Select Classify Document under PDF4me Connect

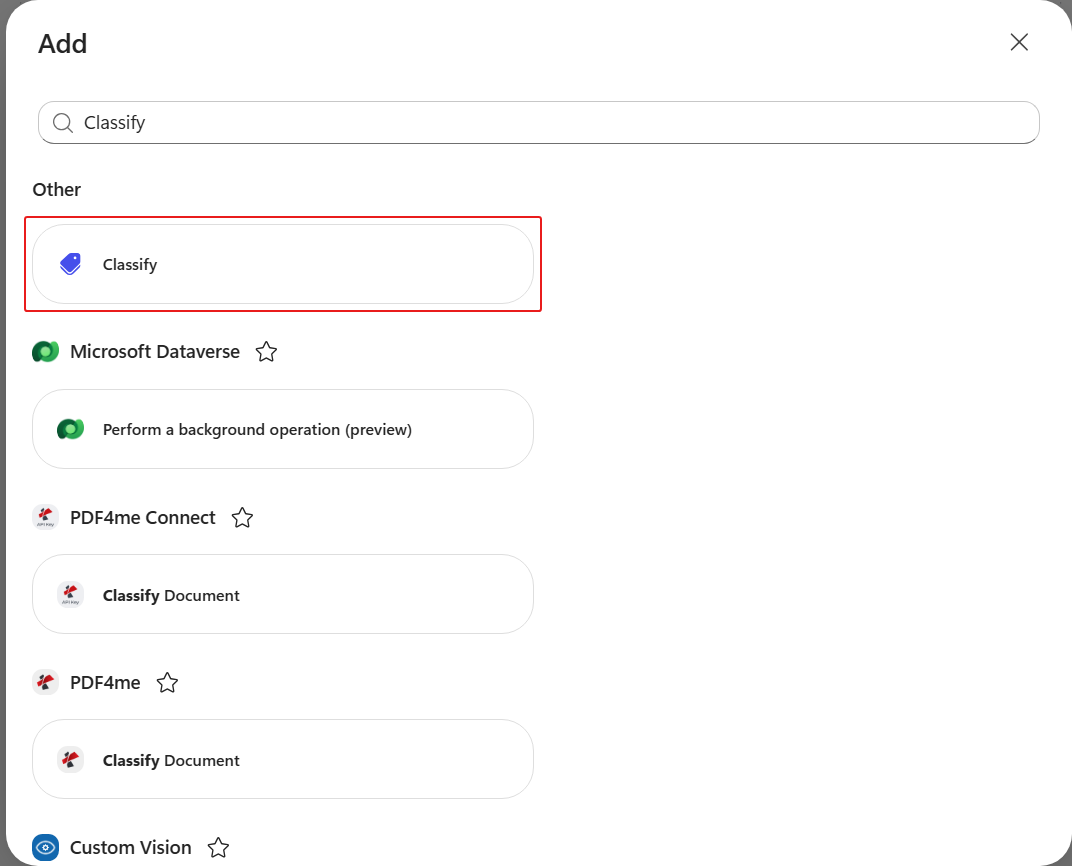click(282, 594)
